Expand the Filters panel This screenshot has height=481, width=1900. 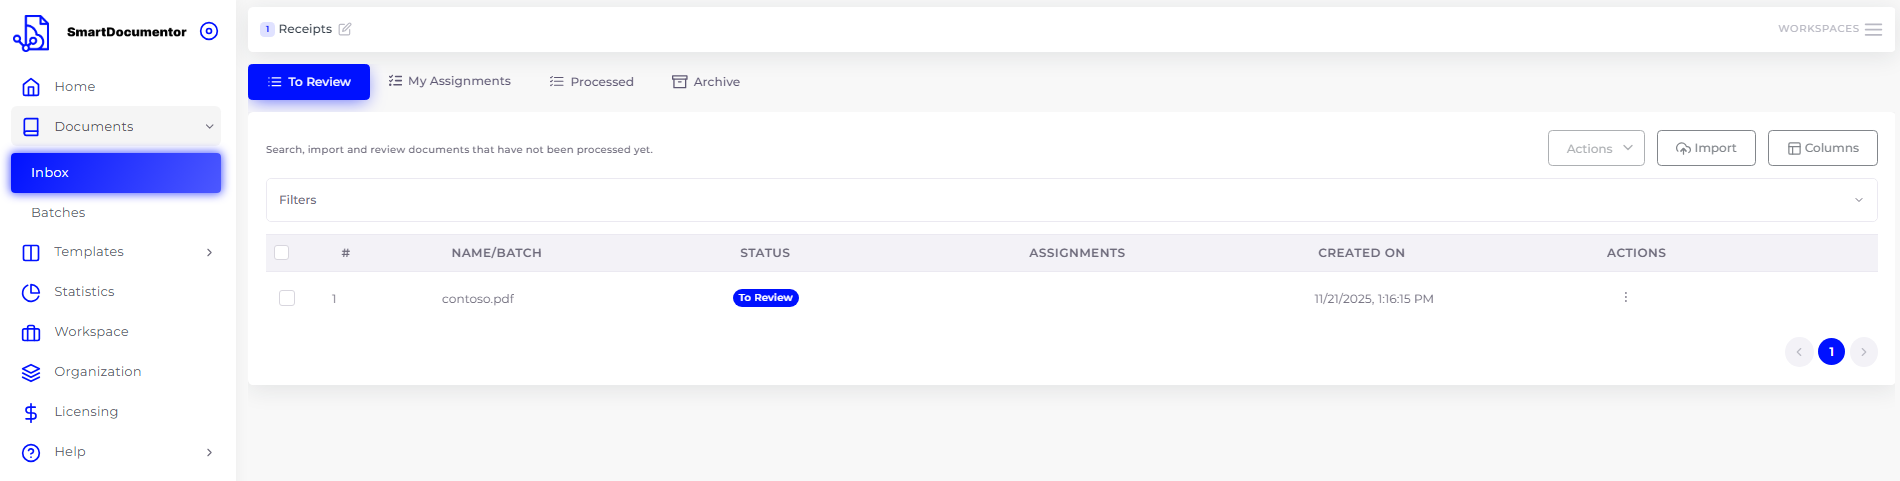point(1071,200)
